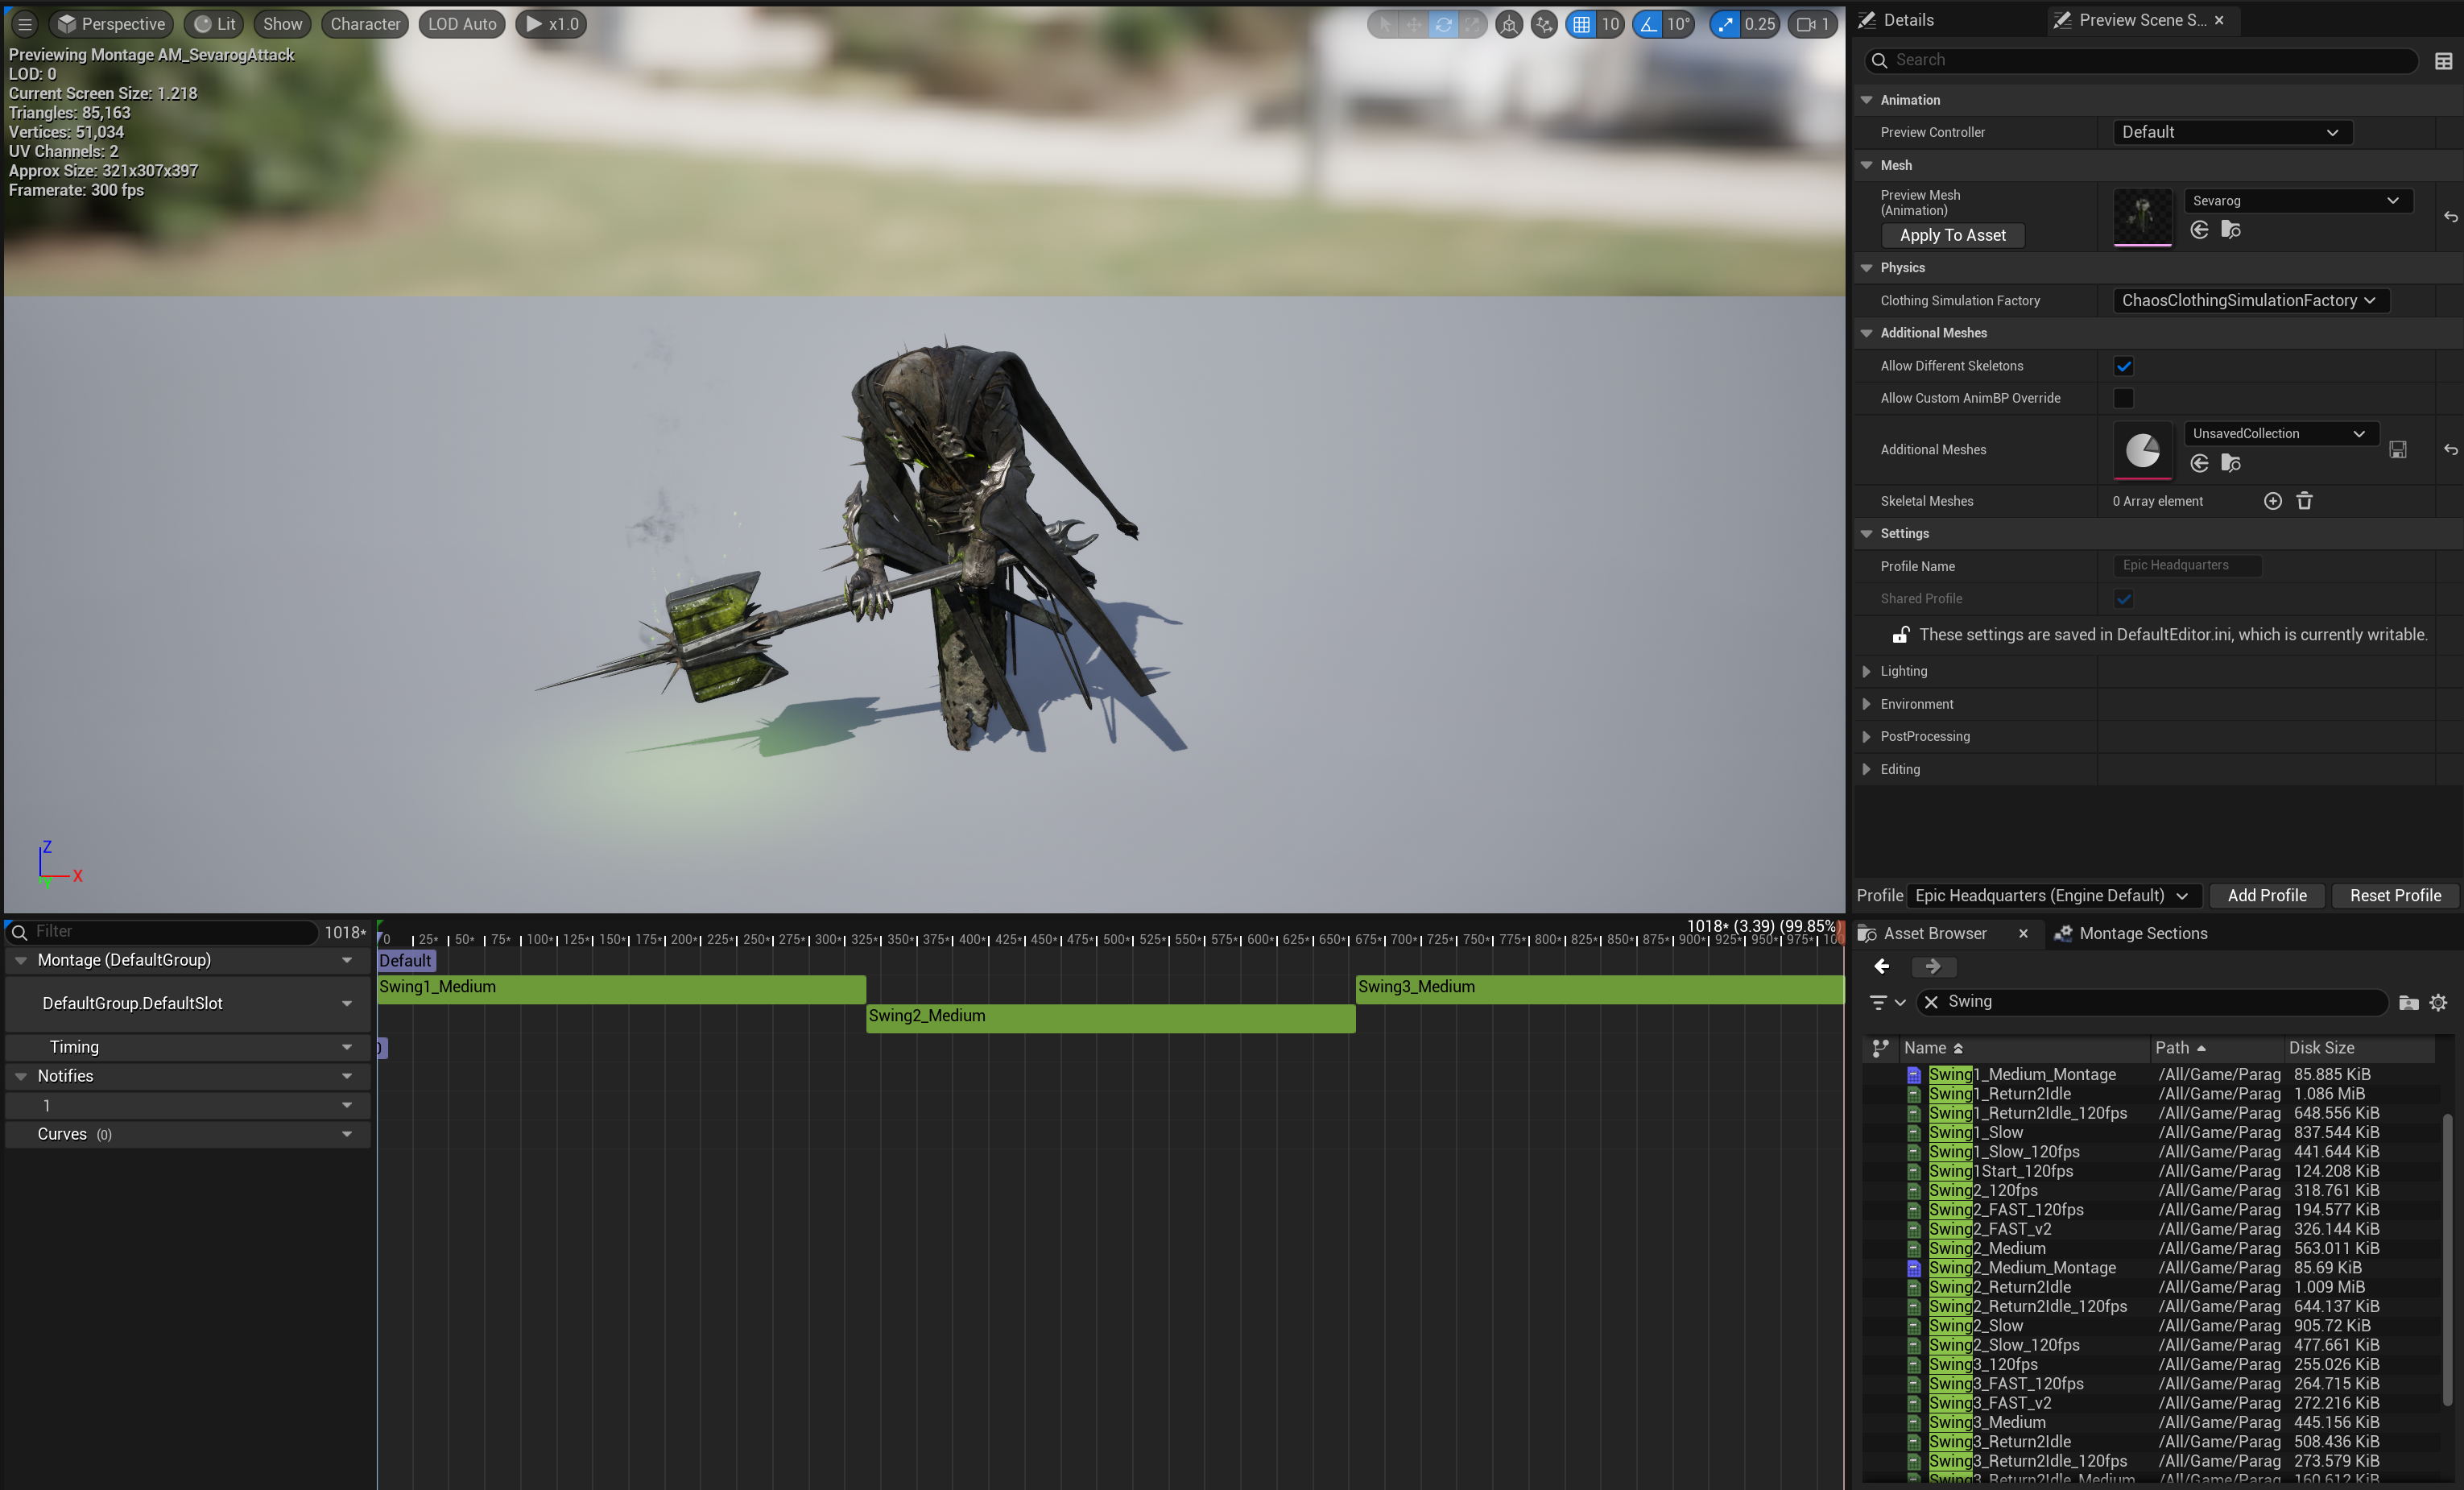Select the rotate transform tool
2464x1490 pixels.
point(1443,24)
